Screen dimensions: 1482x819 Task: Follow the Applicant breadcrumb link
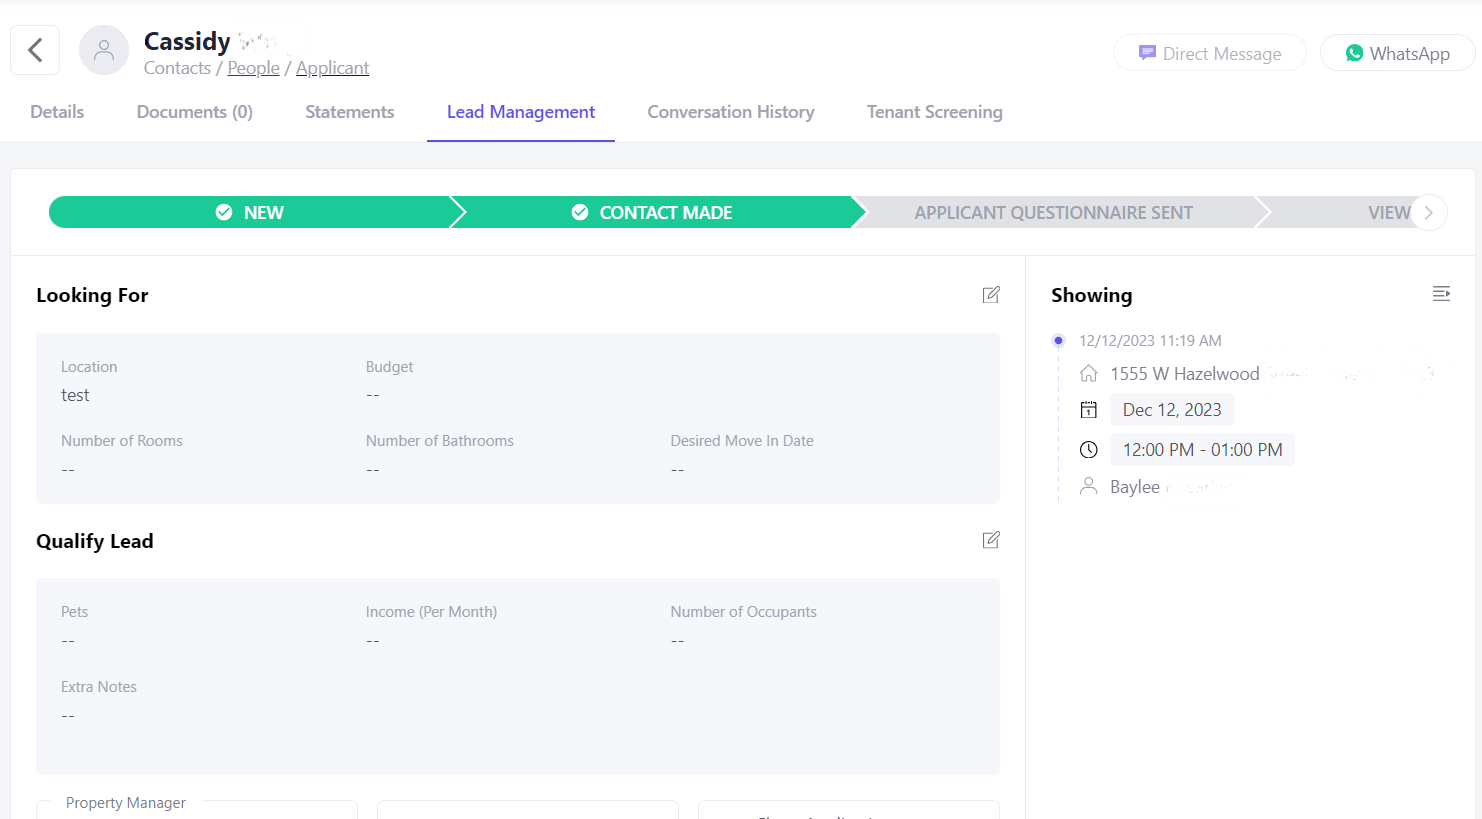point(332,68)
